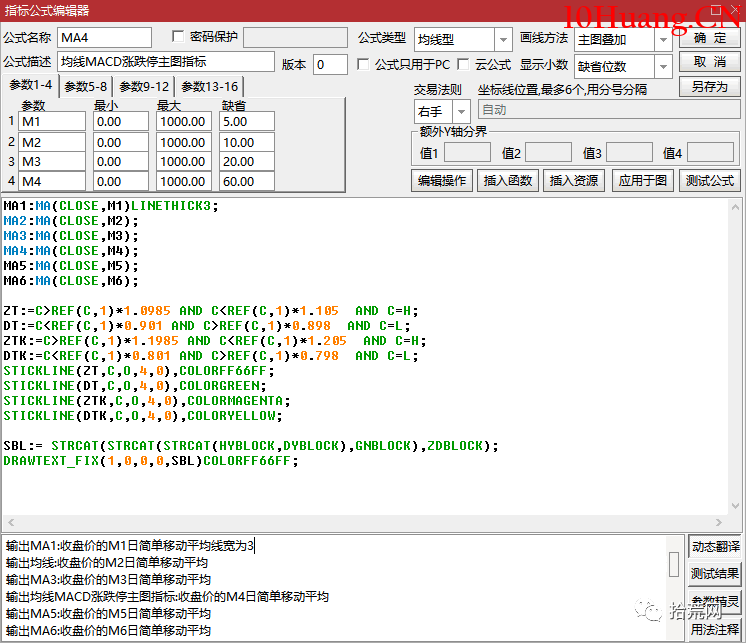Click the SBL:= STRCAT code line
The width and height of the screenshot is (746, 643).
coord(251,446)
